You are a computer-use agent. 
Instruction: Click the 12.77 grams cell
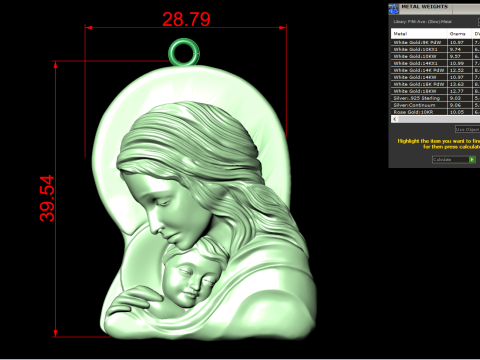(459, 91)
